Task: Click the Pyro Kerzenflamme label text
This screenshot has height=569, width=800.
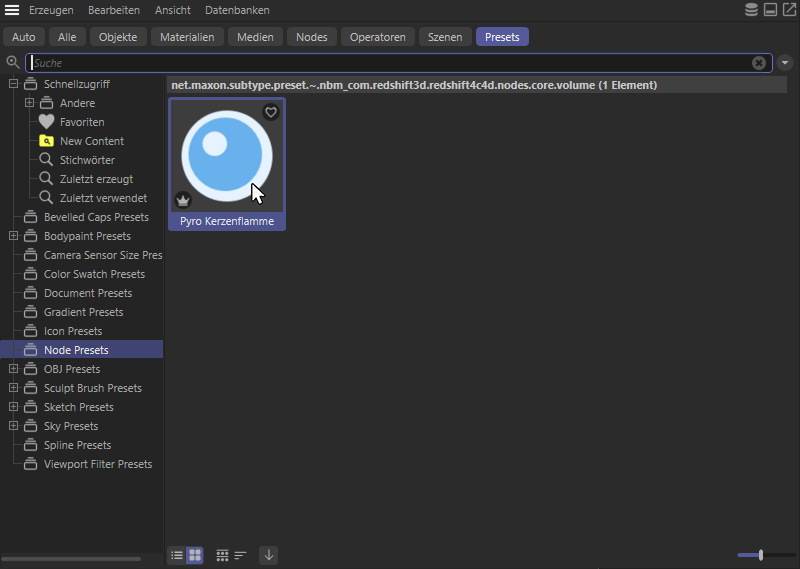Action: point(227,221)
